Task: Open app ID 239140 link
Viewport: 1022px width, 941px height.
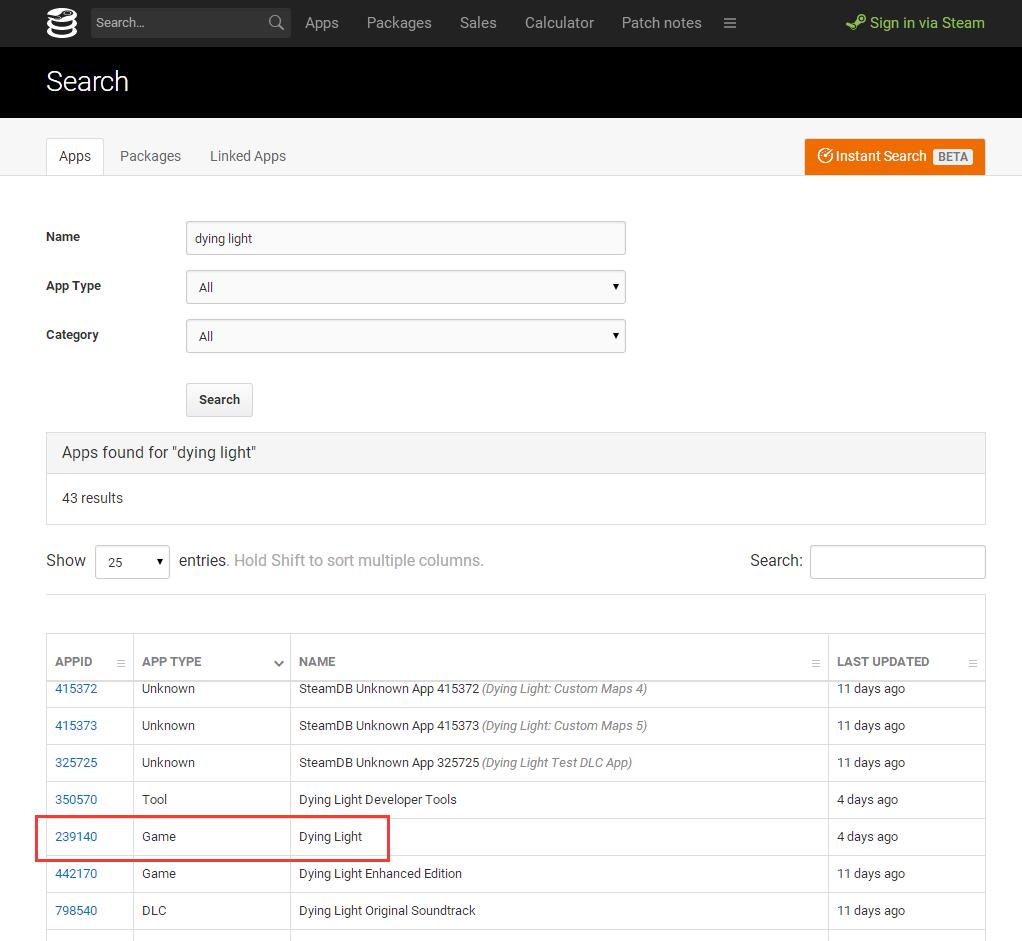Action: 76,837
